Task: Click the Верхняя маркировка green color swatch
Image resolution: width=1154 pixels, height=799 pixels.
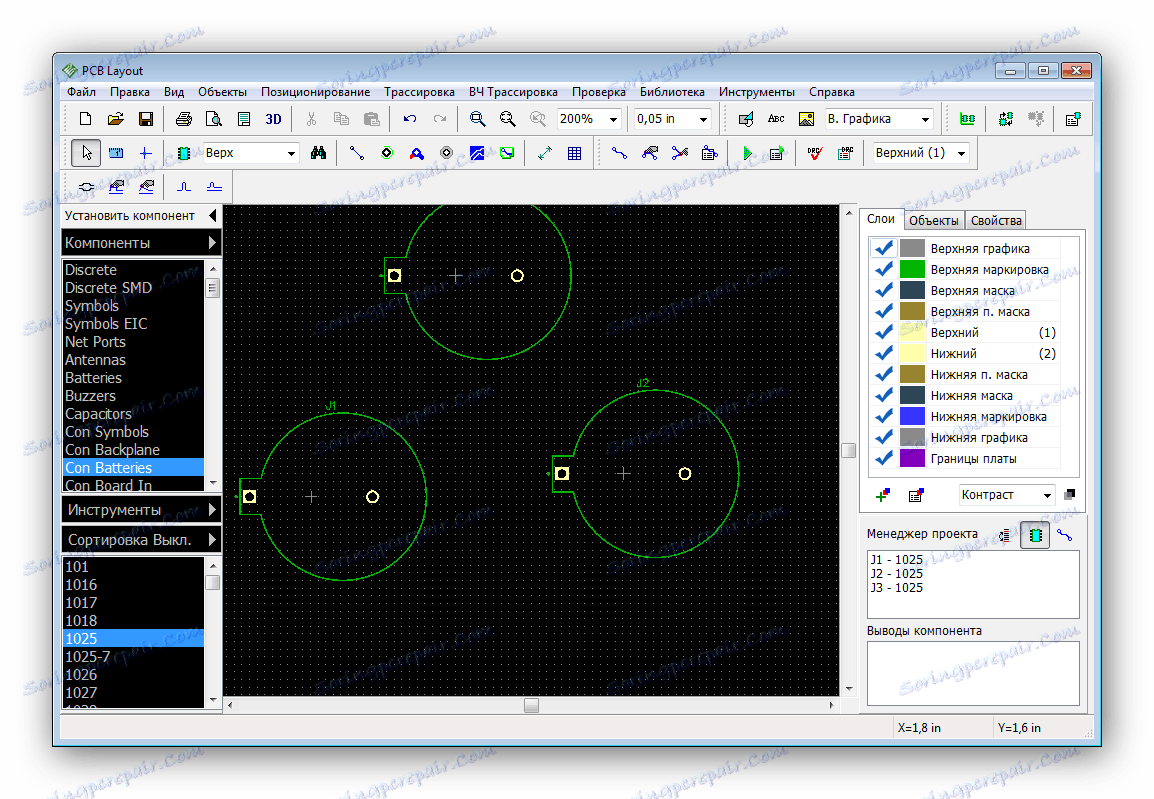Action: [x=912, y=269]
